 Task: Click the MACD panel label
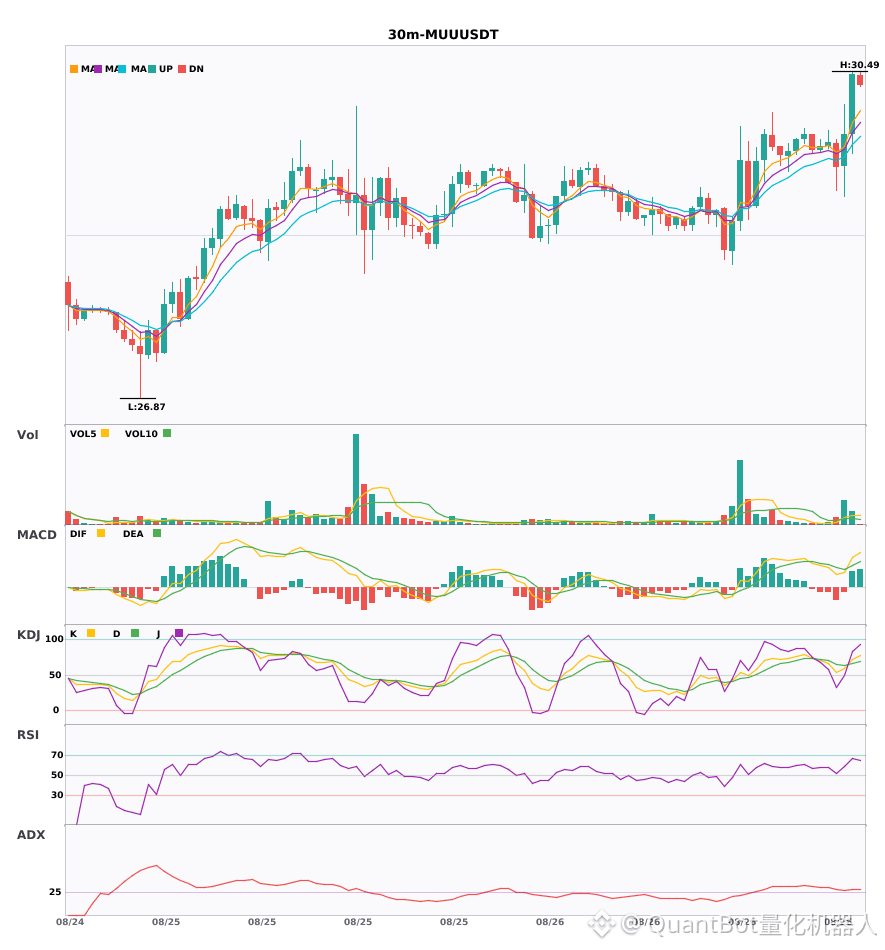[36, 535]
